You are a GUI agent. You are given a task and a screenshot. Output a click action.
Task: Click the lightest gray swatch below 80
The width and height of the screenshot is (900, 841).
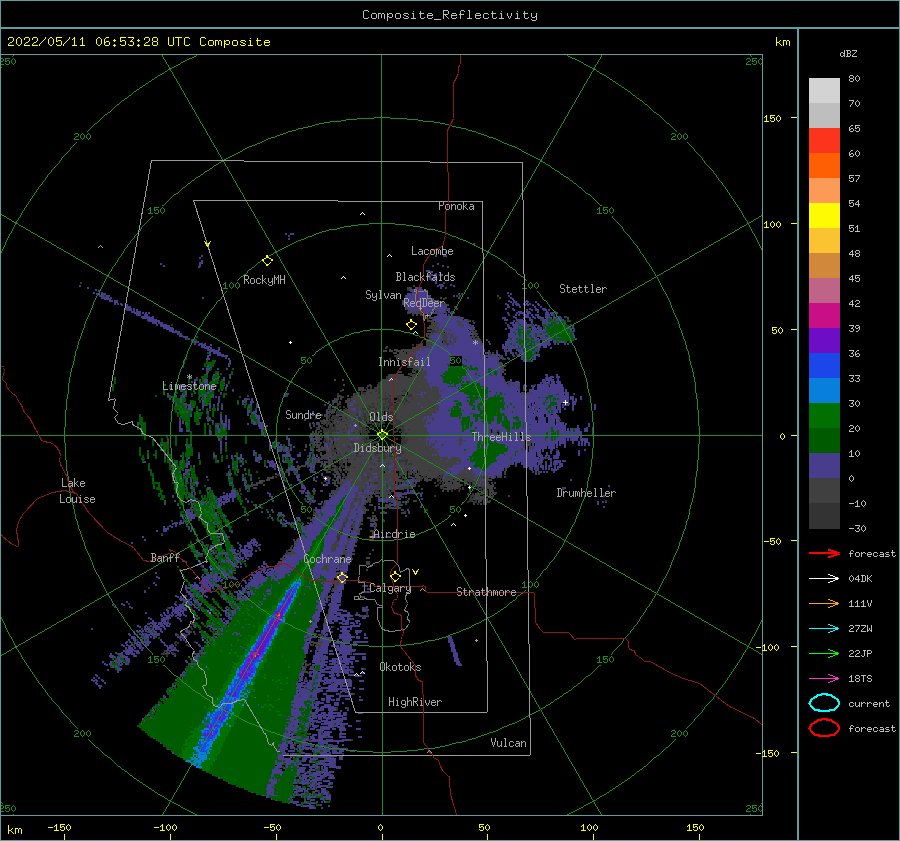point(824,91)
